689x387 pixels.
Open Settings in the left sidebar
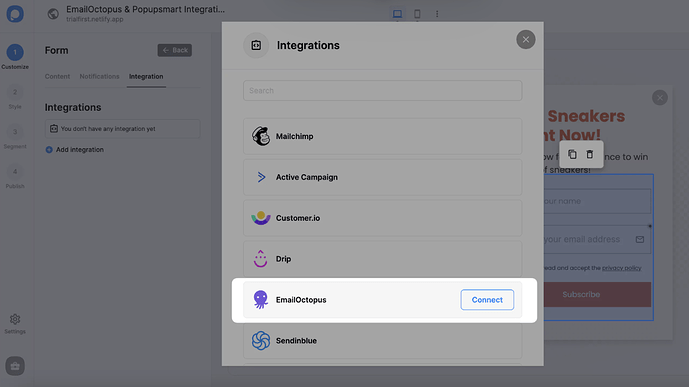pyautogui.click(x=15, y=324)
